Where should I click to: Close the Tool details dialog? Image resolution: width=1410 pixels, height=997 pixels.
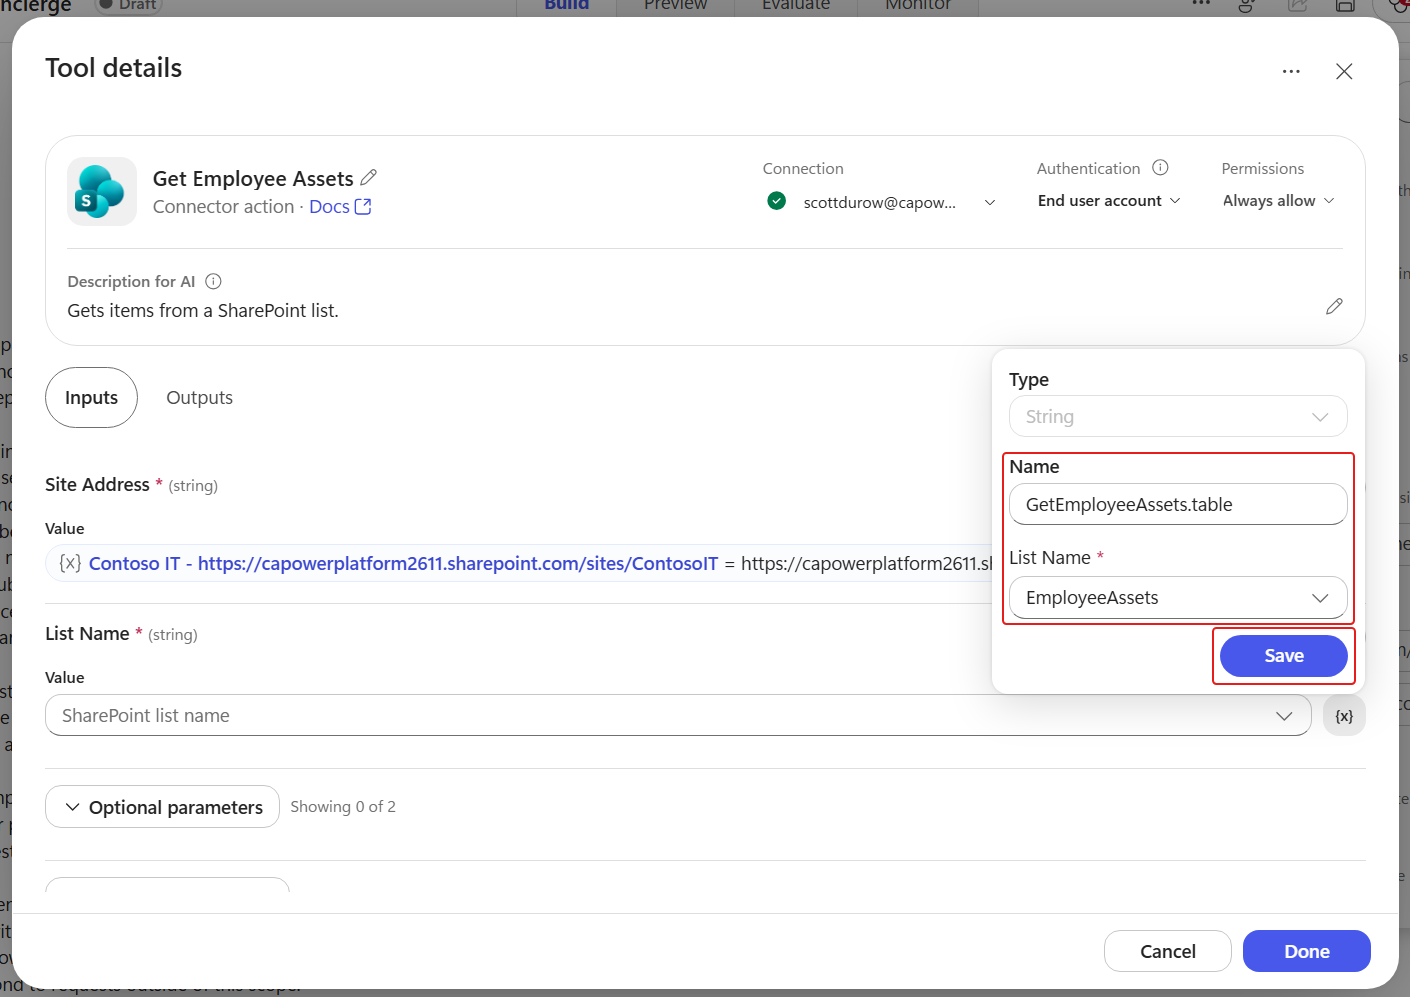click(1344, 71)
